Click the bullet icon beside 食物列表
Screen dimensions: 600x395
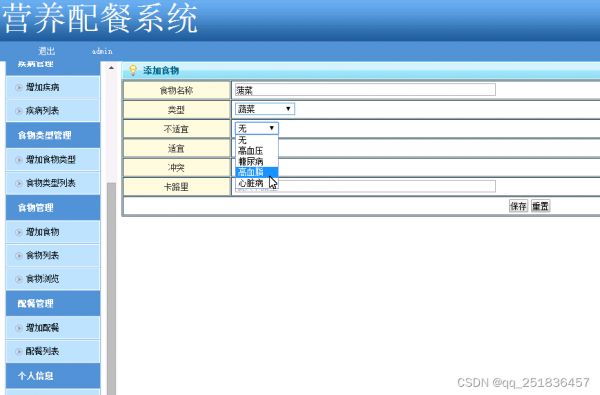(x=18, y=256)
